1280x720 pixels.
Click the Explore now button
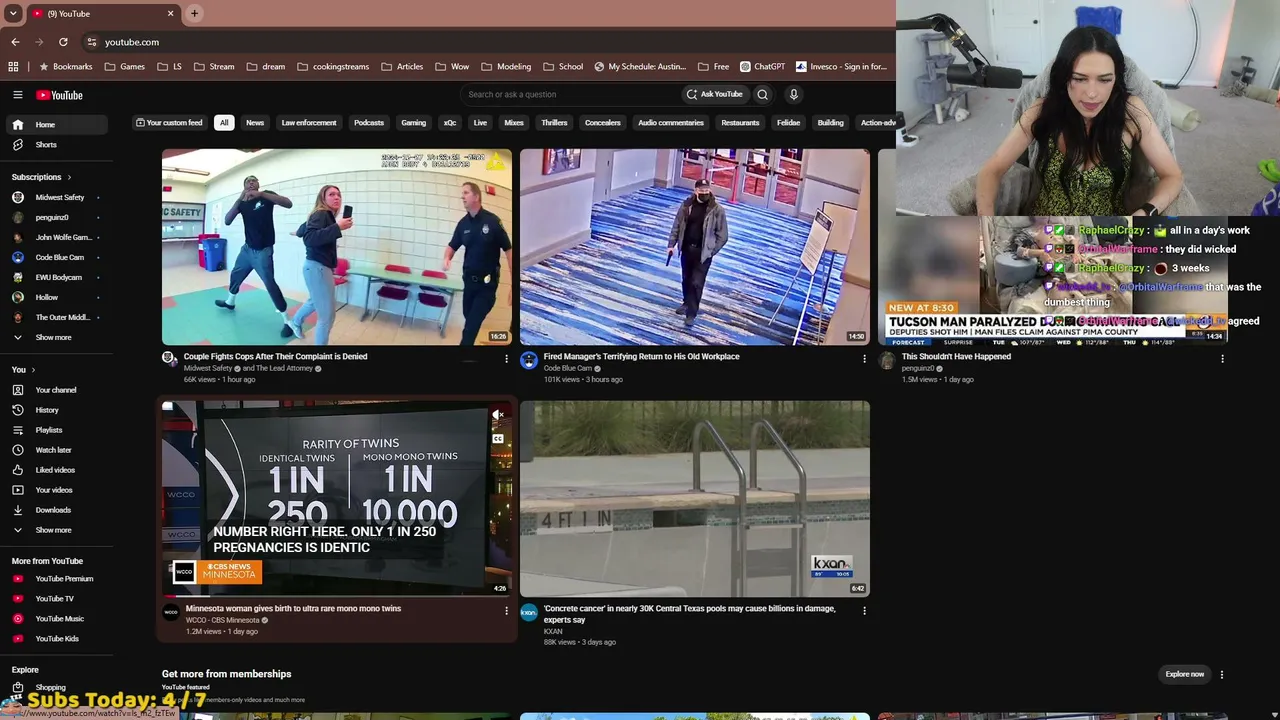[x=1185, y=674]
